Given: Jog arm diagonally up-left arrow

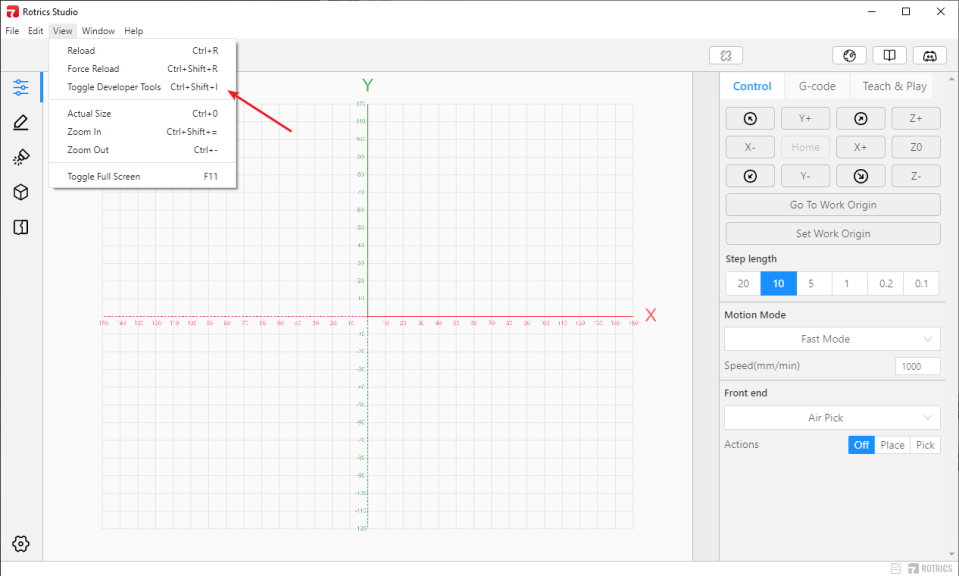Looking at the screenshot, I should pyautogui.click(x=750, y=119).
